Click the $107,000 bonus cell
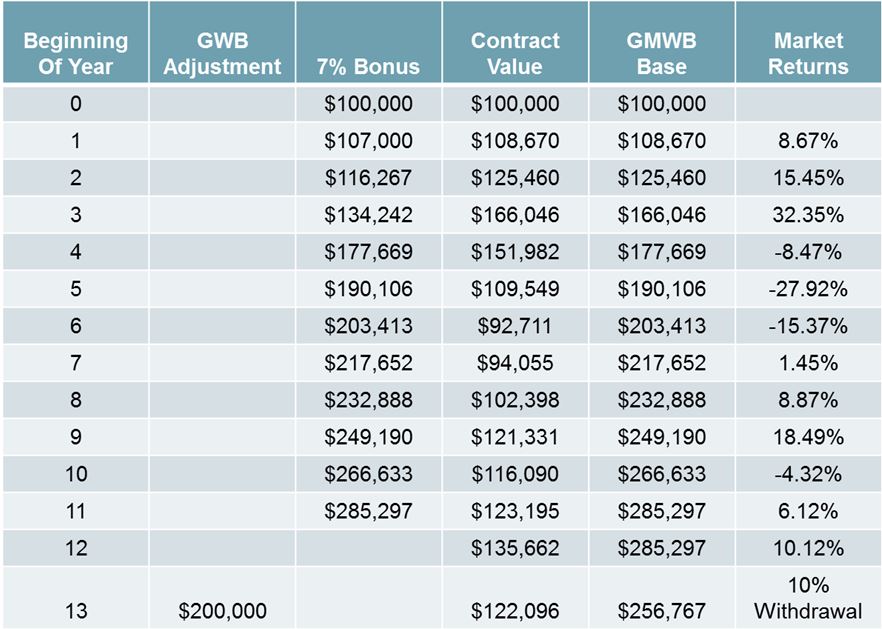The width and height of the screenshot is (882, 629). coord(369,141)
